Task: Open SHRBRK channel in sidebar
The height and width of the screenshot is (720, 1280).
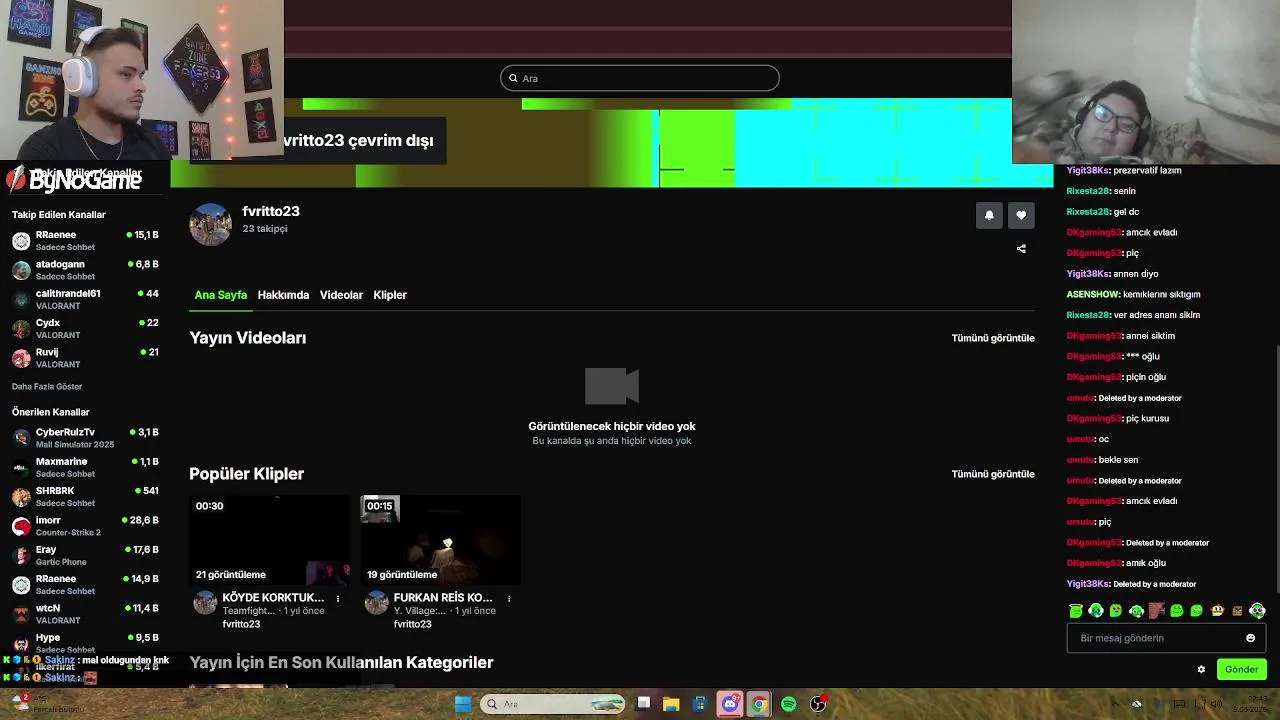Action: pyautogui.click(x=85, y=497)
